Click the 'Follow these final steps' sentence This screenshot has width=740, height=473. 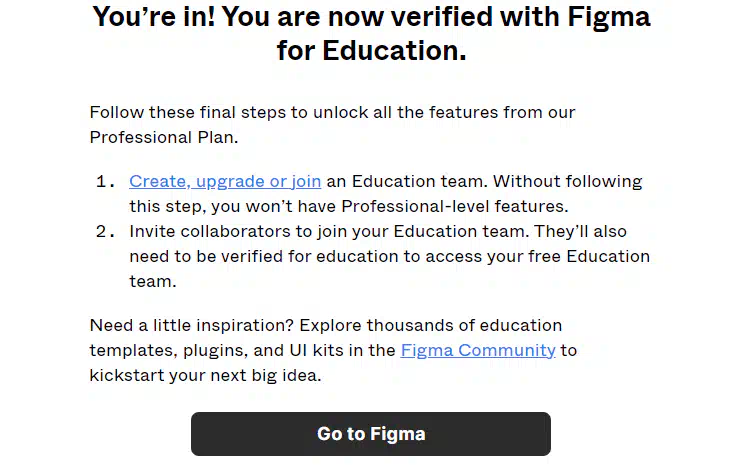pyautogui.click(x=332, y=112)
